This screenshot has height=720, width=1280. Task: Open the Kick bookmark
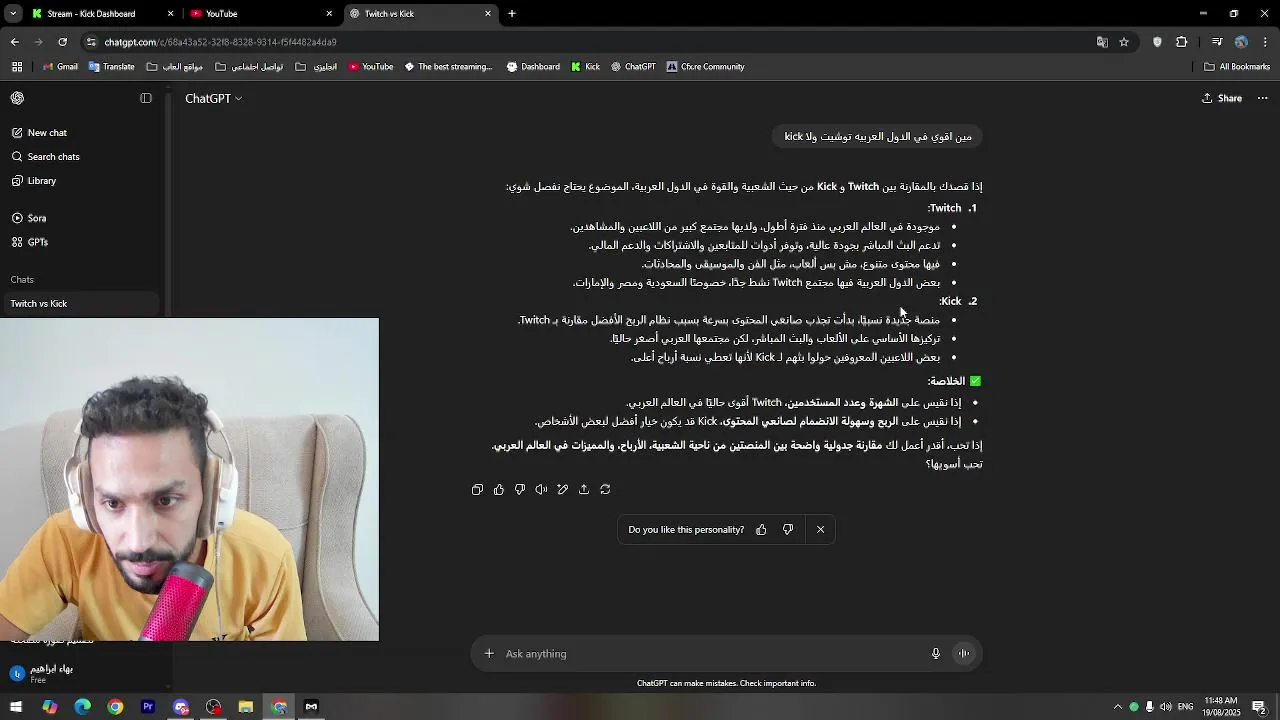[x=586, y=67]
